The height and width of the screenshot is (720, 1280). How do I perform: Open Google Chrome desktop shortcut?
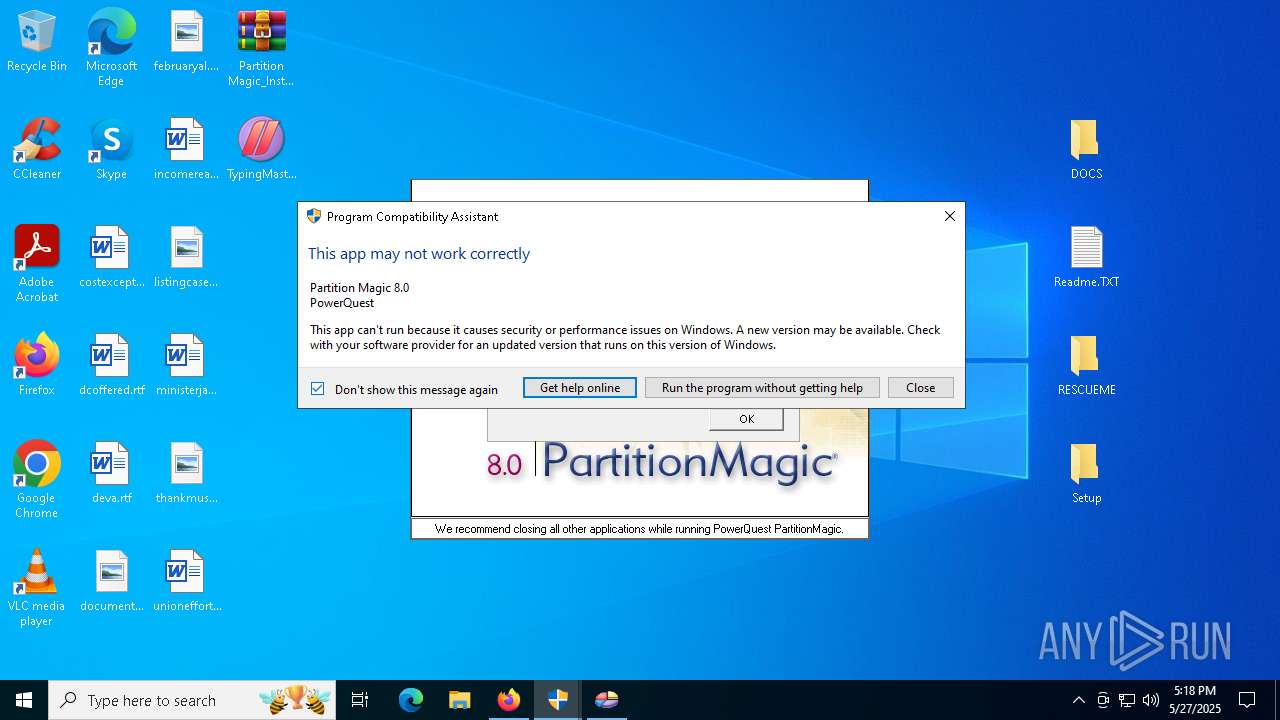tap(37, 480)
